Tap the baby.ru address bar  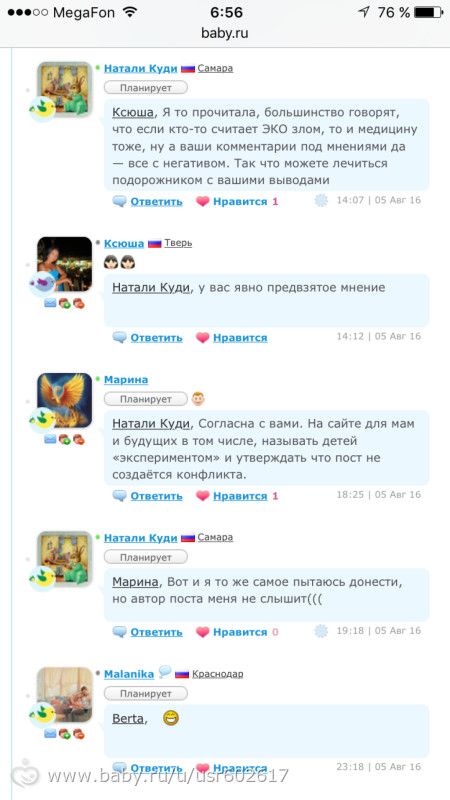[225, 34]
